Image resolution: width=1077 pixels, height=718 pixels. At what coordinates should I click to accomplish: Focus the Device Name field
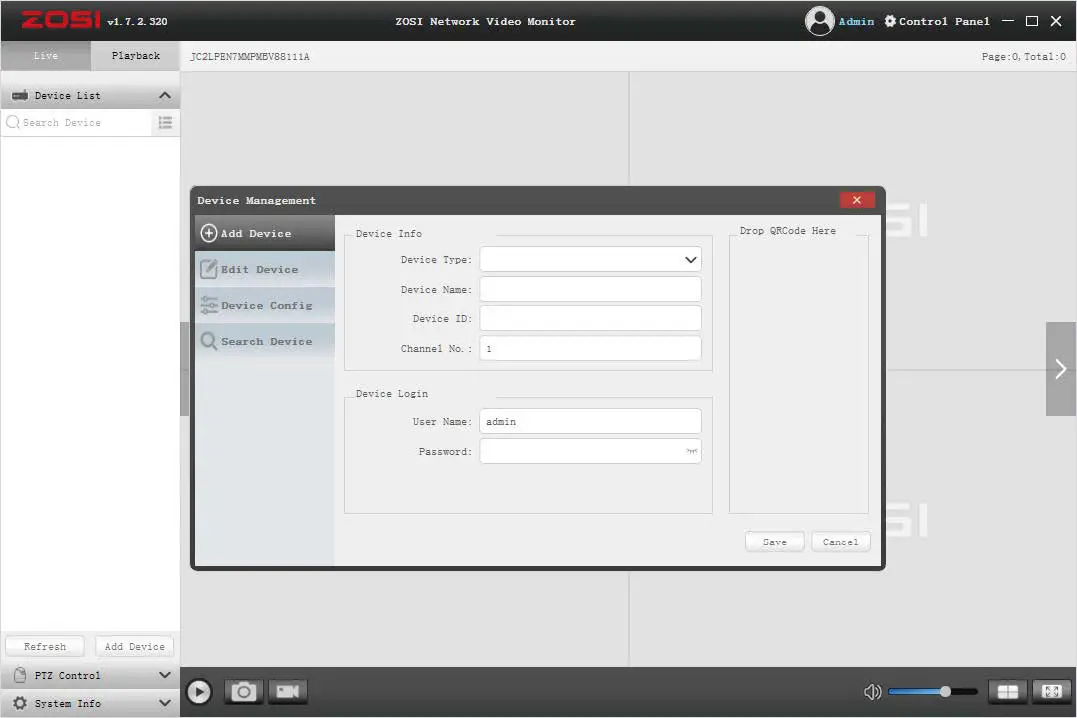tap(591, 289)
